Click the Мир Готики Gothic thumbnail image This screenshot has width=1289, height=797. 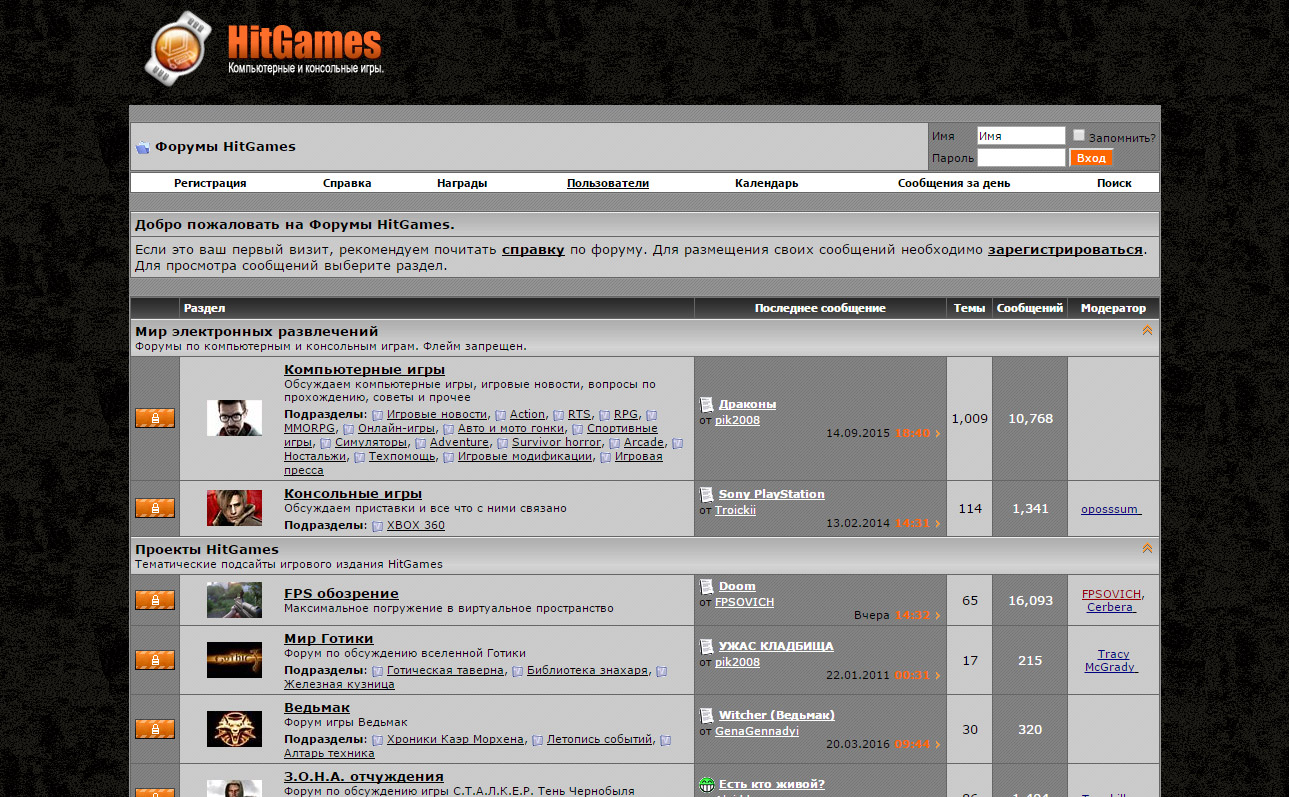[234, 660]
